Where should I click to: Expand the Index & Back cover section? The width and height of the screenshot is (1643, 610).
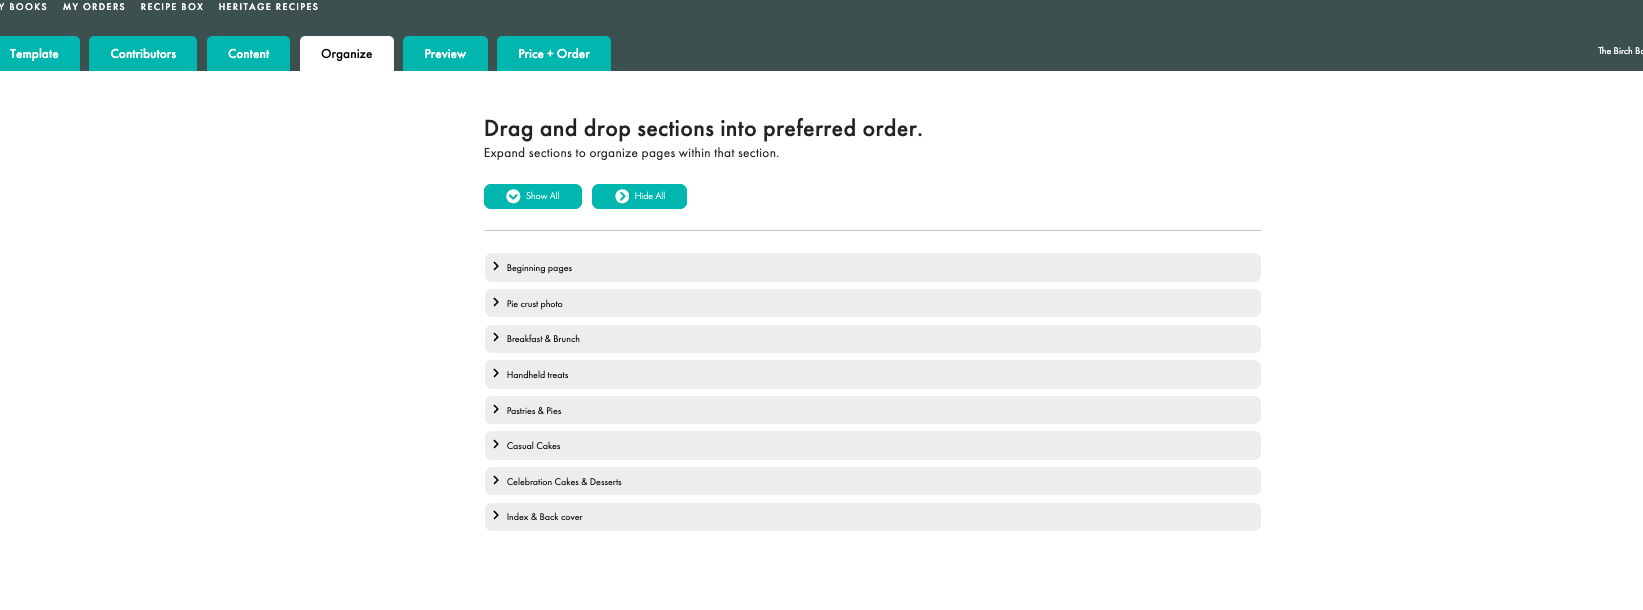tap(496, 516)
